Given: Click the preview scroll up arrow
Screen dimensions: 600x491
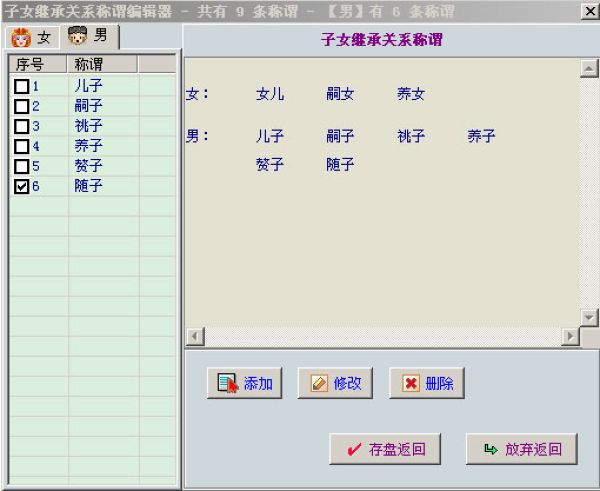Looking at the screenshot, I should [589, 69].
